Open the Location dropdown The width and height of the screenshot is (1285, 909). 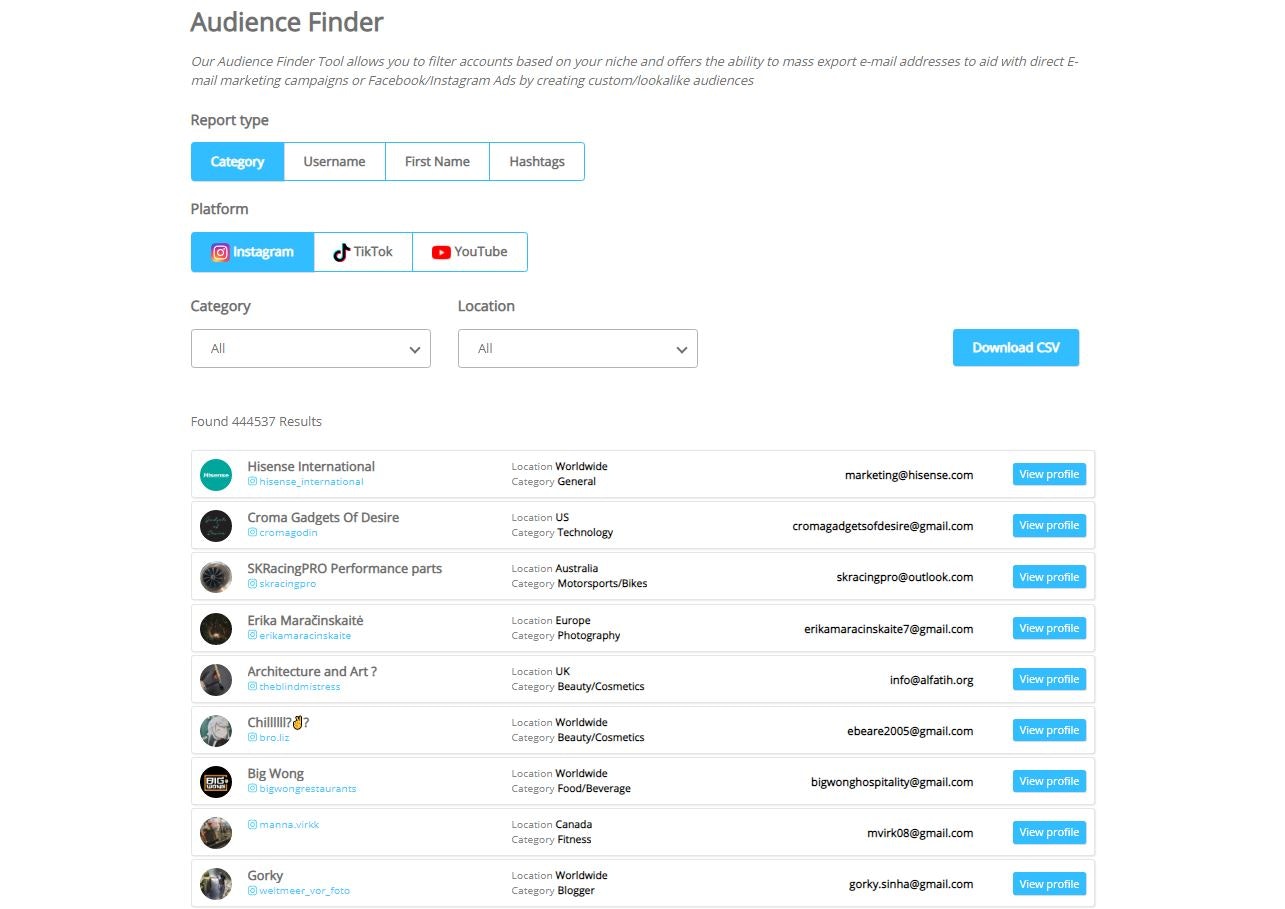tap(577, 348)
